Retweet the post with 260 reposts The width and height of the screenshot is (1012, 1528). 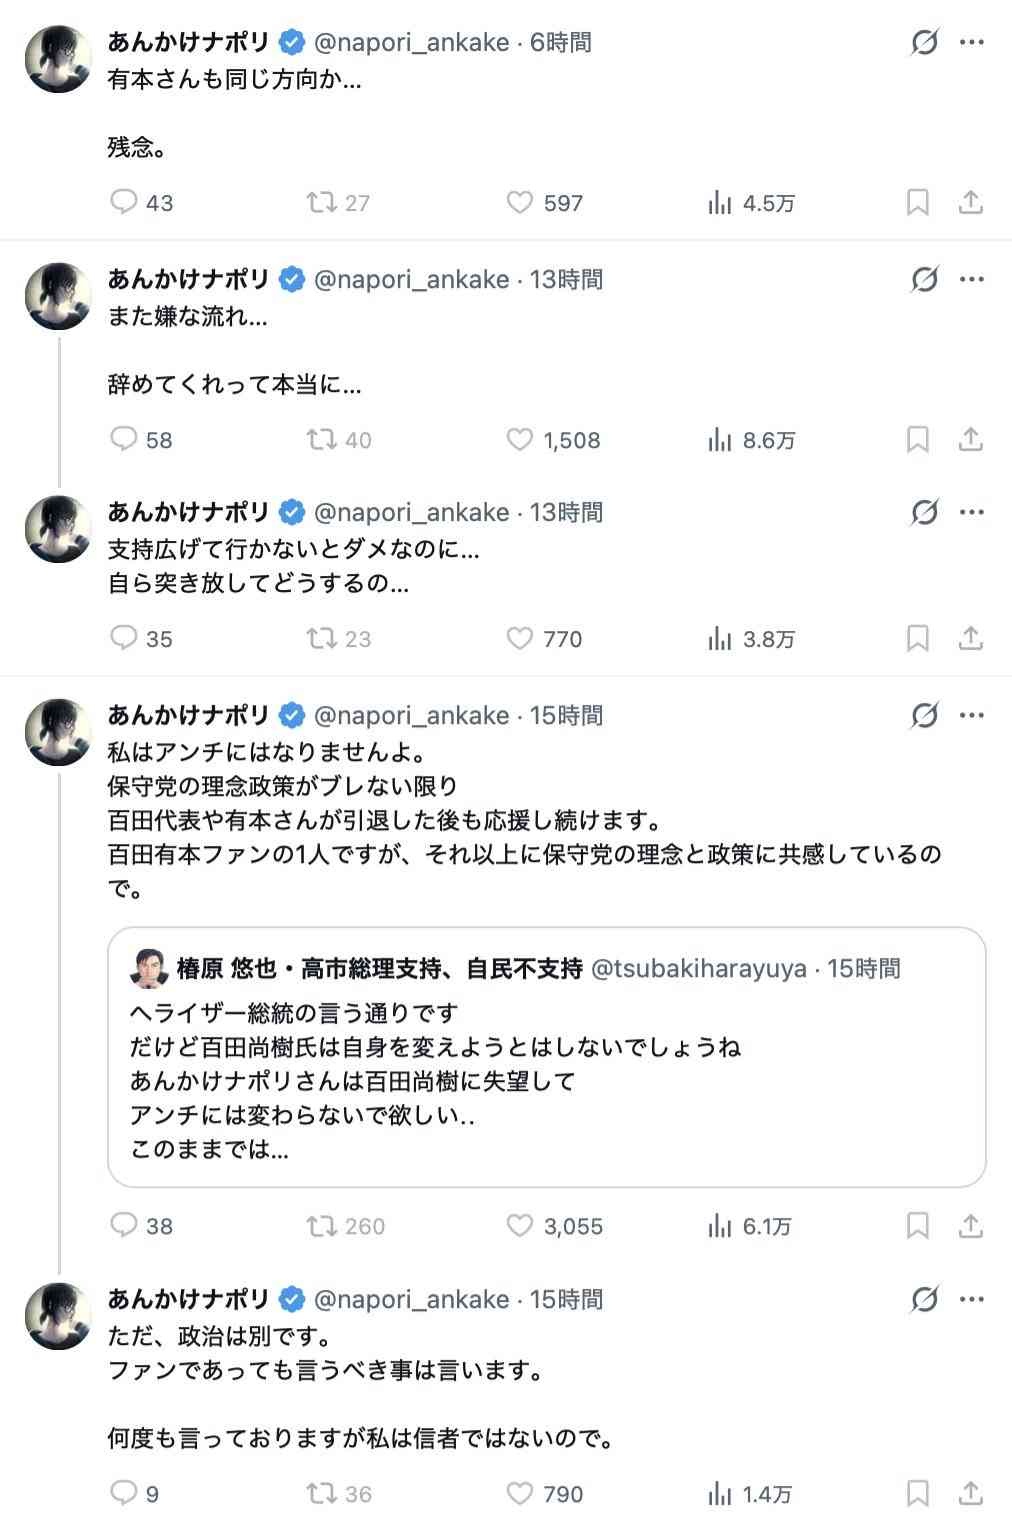pos(322,1226)
